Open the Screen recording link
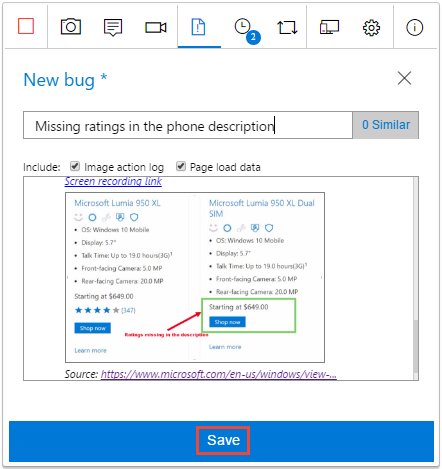 click(113, 181)
